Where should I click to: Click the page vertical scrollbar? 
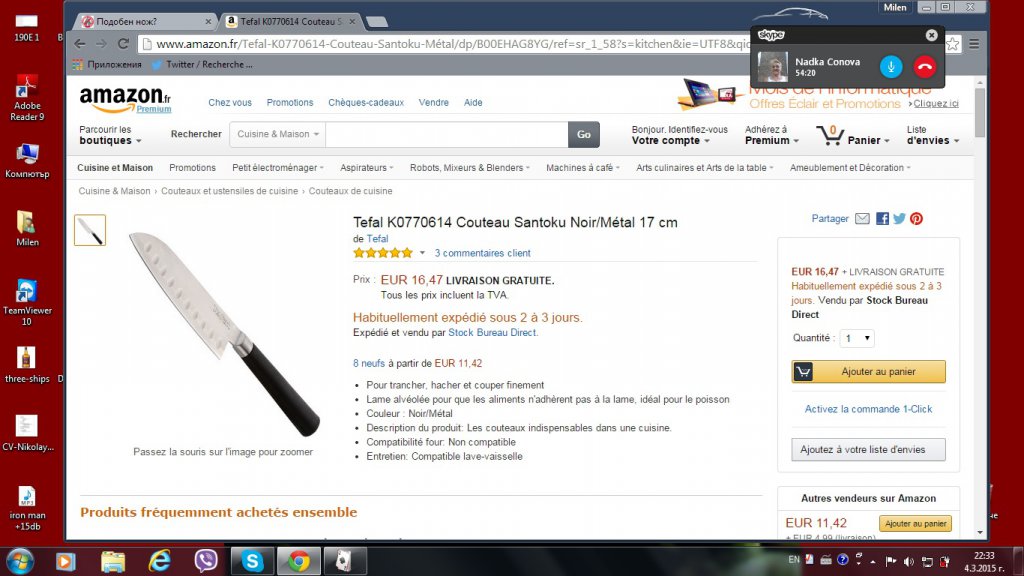[980, 308]
